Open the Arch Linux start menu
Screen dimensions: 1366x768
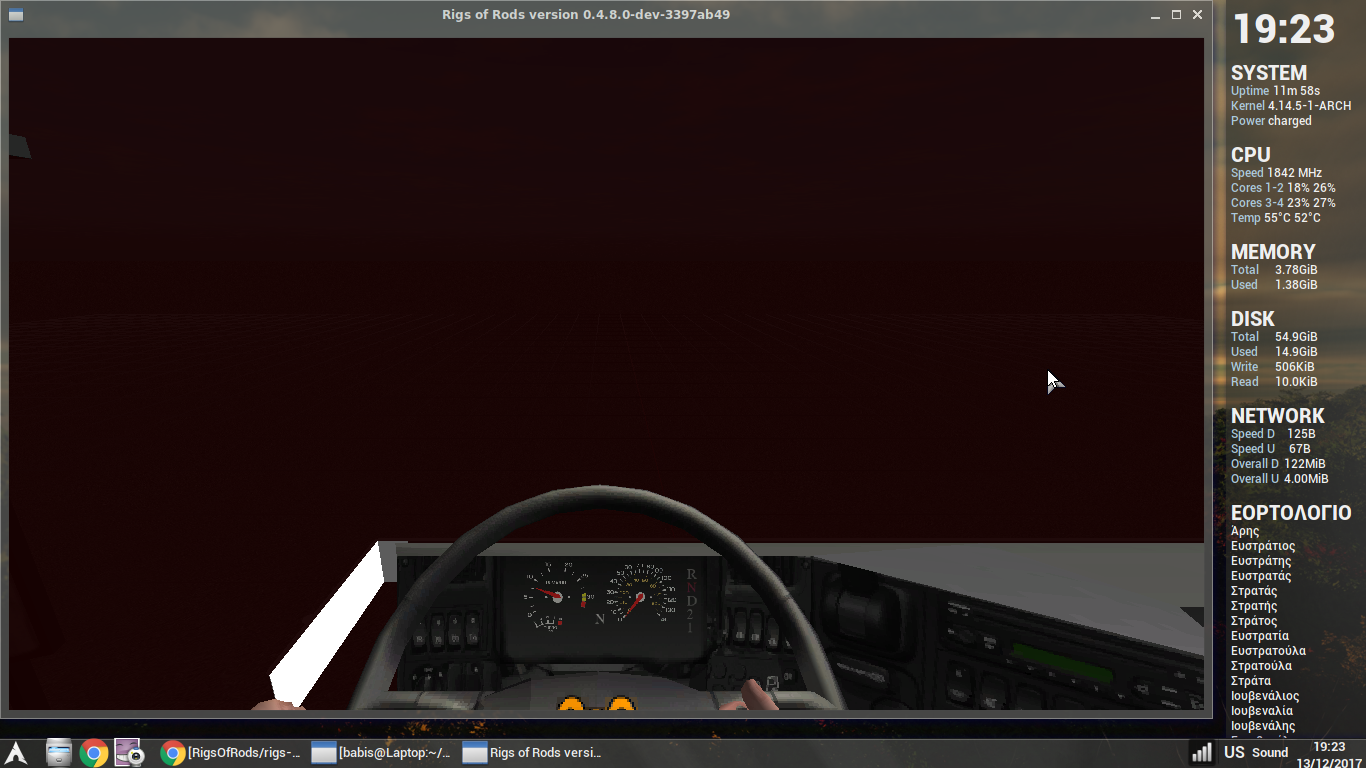click(x=16, y=753)
